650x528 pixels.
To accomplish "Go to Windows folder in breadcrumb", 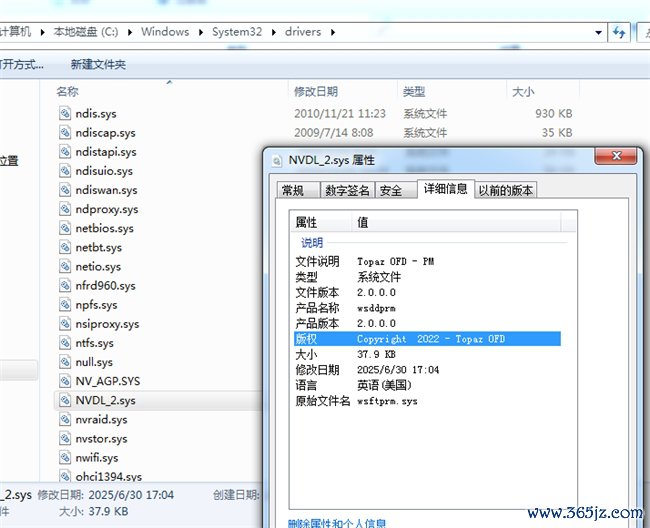I will pos(165,32).
